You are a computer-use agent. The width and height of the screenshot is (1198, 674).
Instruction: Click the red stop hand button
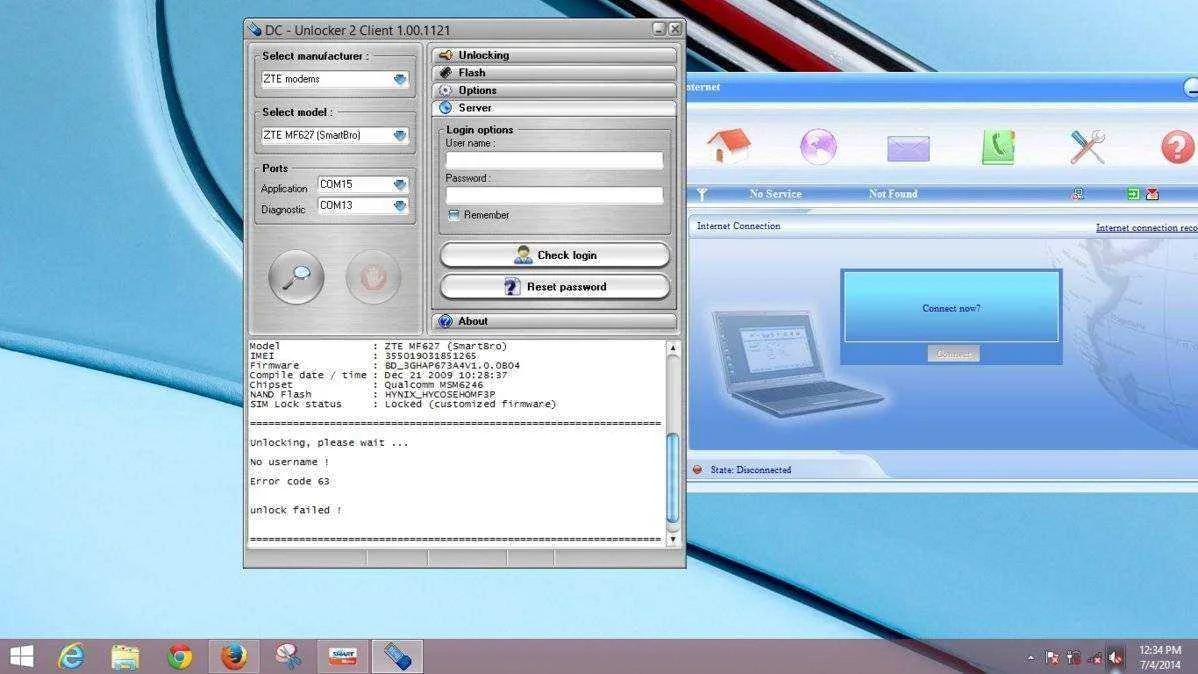[373, 277]
